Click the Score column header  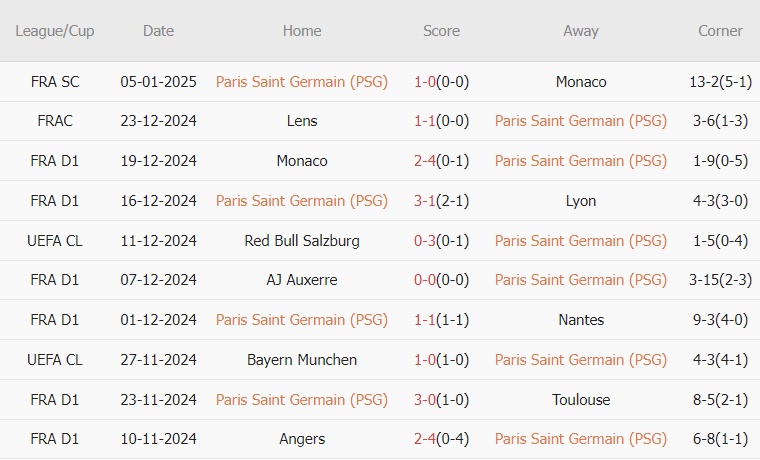pos(441,31)
